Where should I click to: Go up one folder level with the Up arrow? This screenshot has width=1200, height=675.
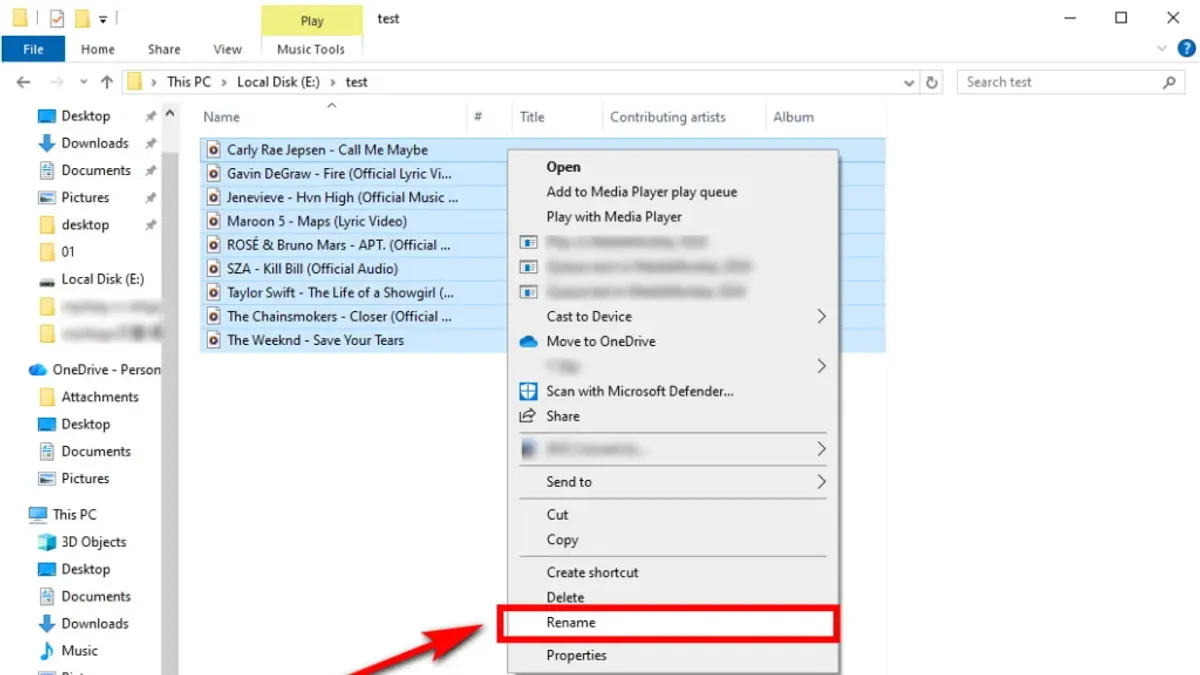[x=107, y=82]
